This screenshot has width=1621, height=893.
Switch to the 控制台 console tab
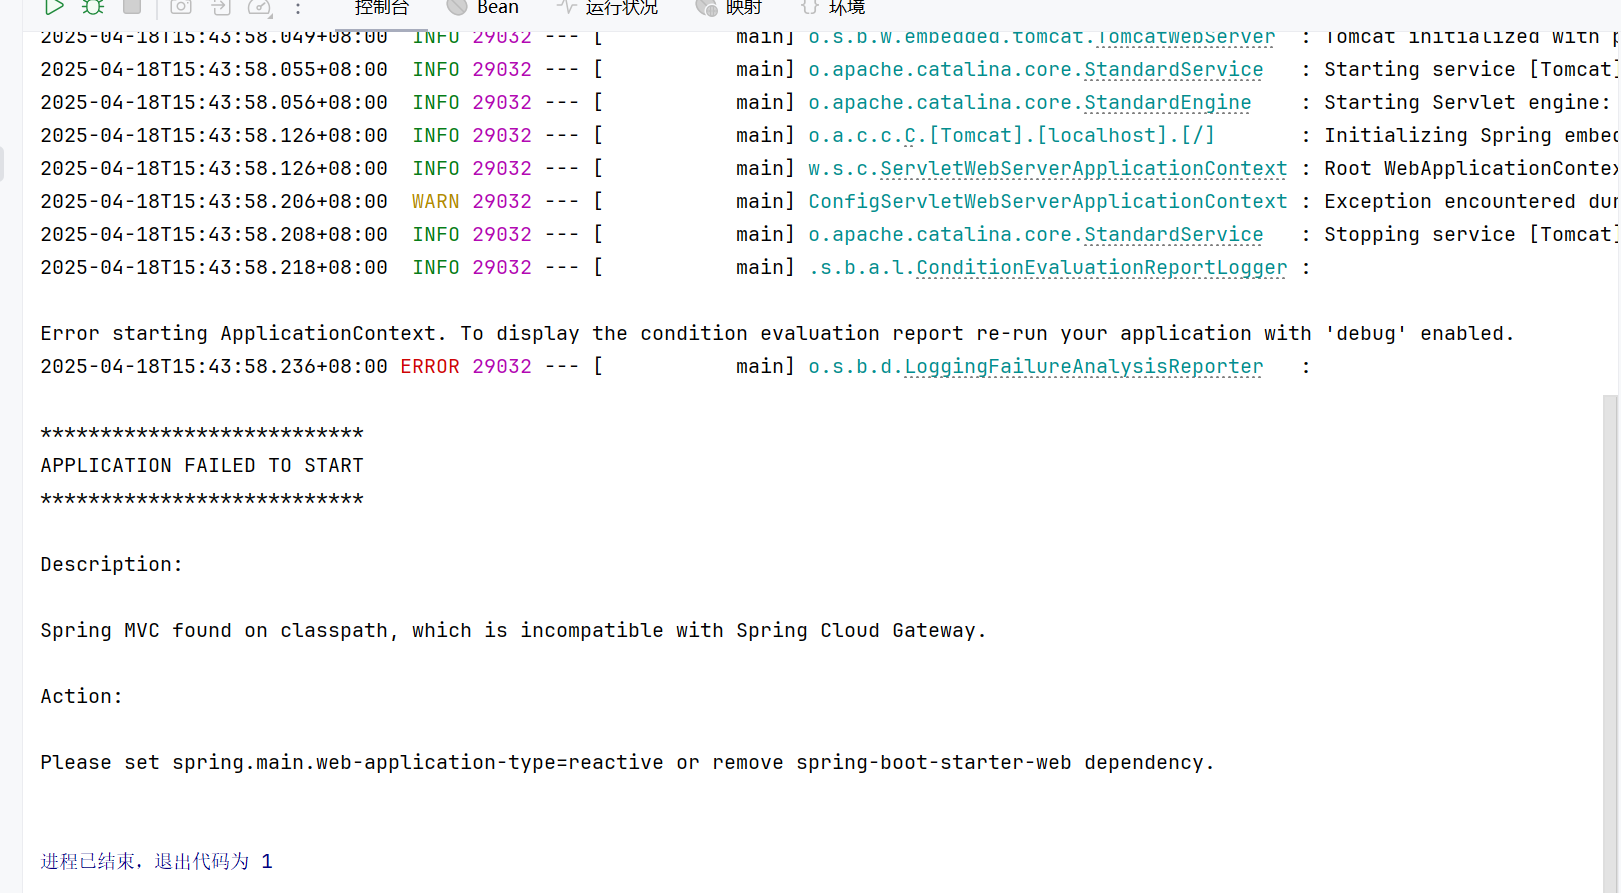(x=382, y=7)
